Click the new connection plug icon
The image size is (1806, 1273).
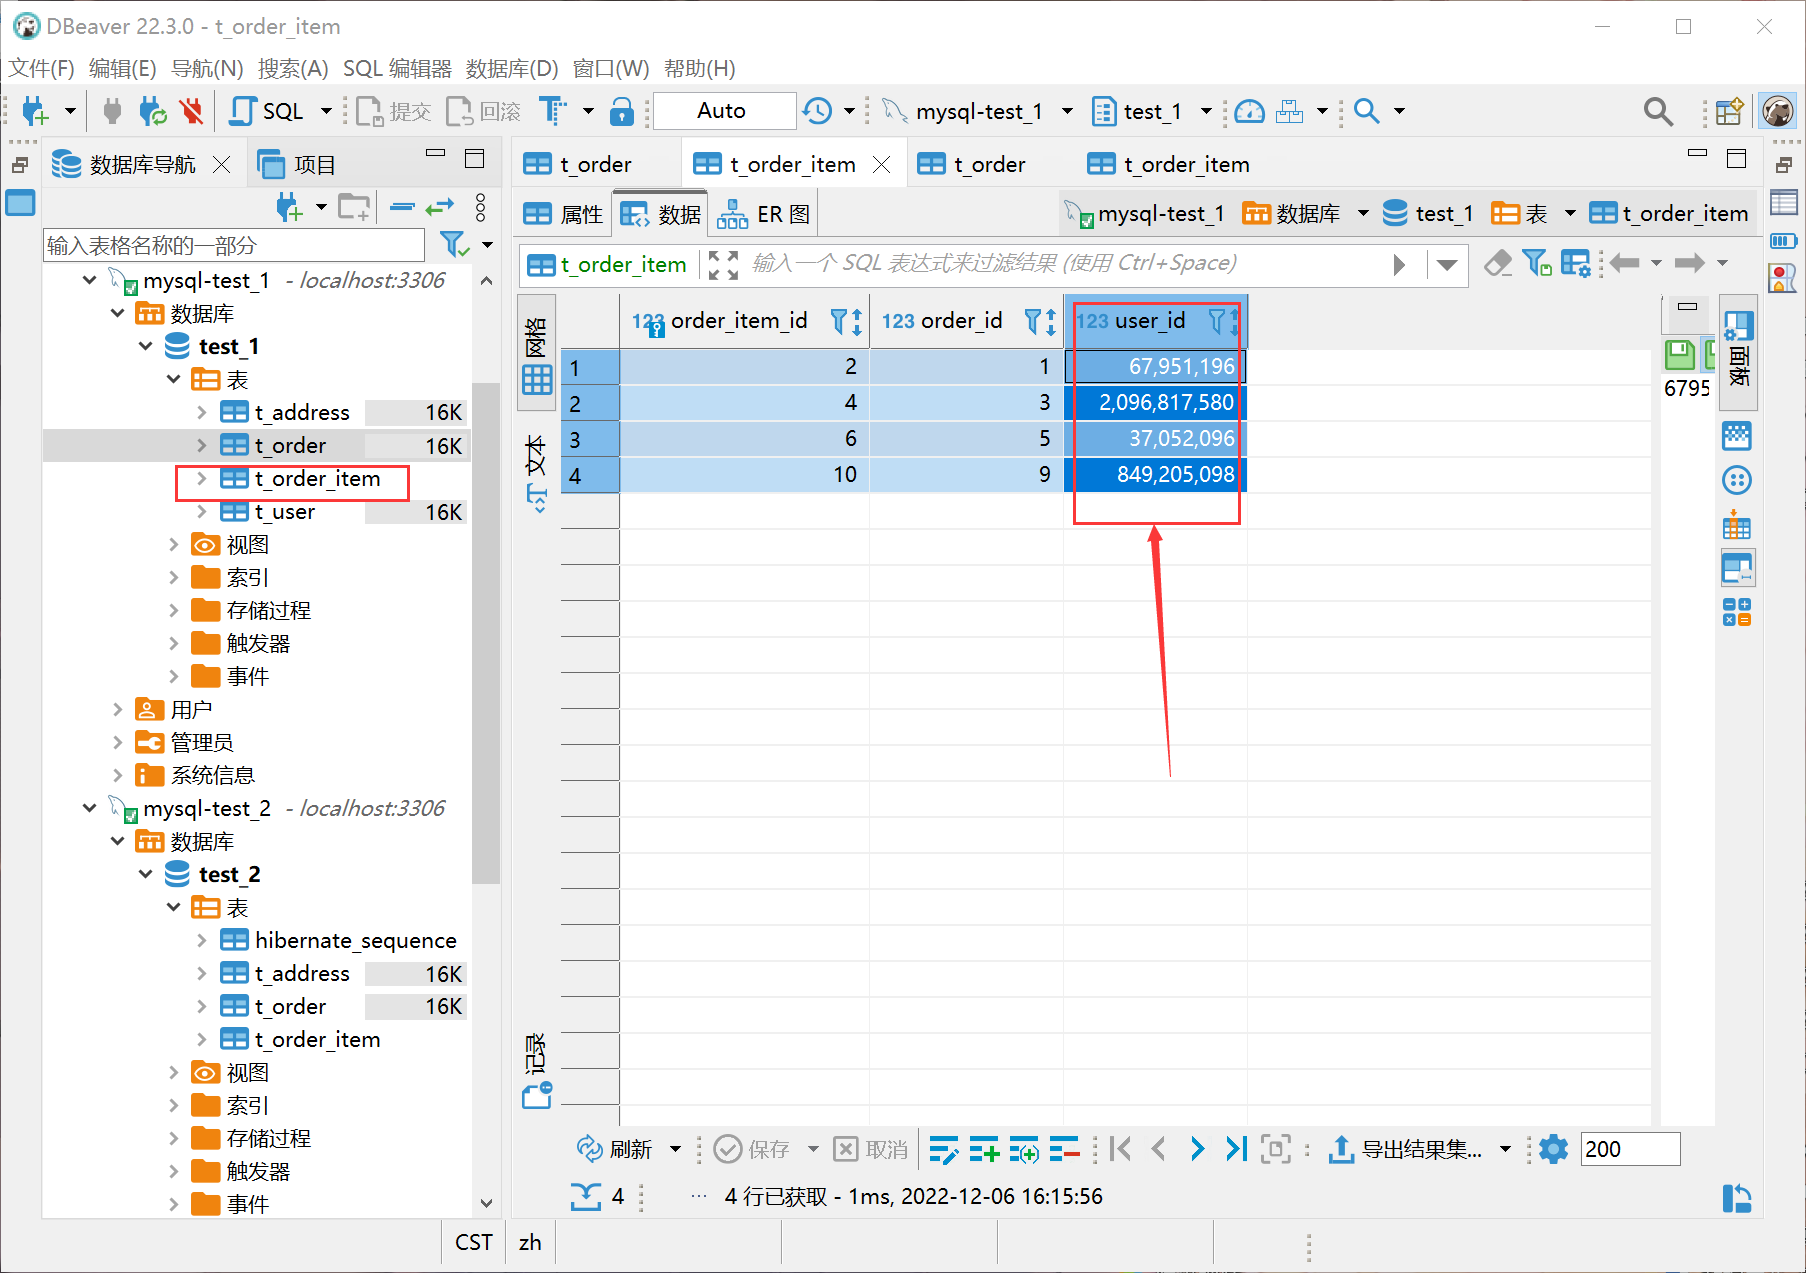click(34, 111)
